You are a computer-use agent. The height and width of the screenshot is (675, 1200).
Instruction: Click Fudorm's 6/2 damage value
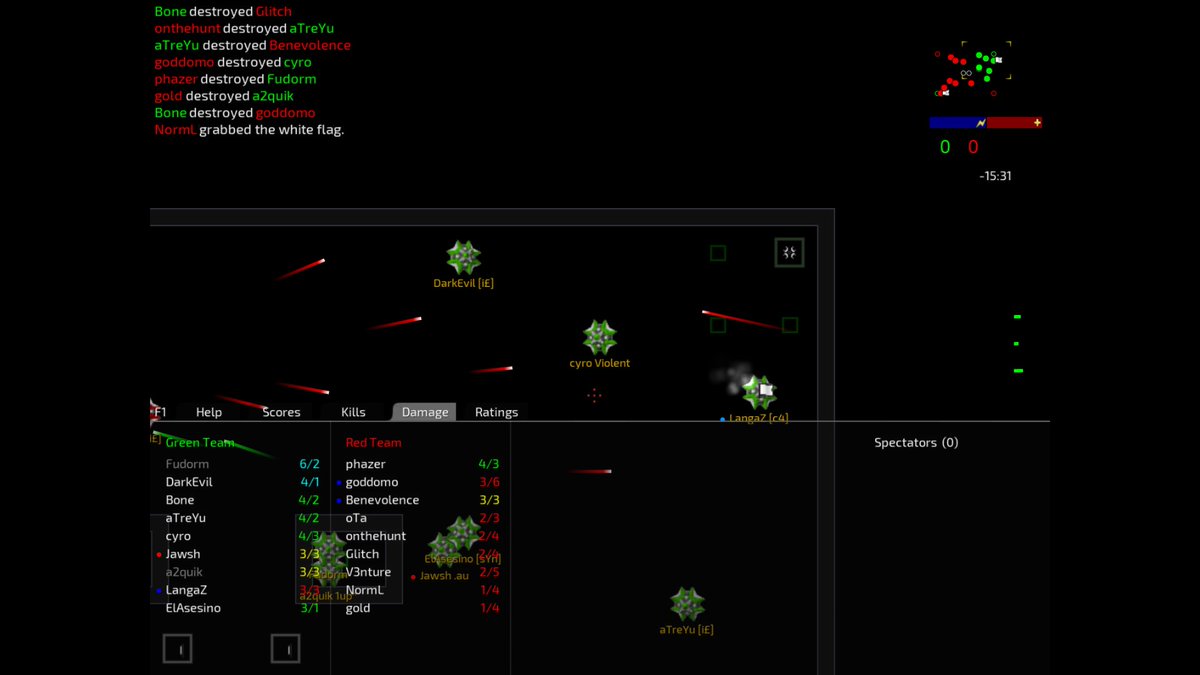(309, 464)
